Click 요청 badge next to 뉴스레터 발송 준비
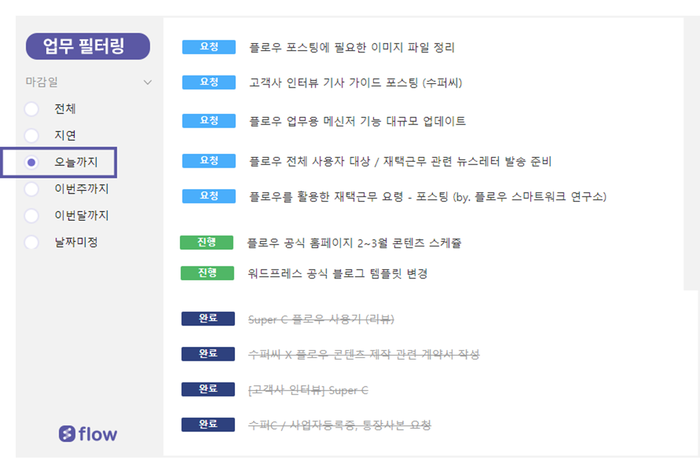The width and height of the screenshot is (700, 460). click(x=209, y=161)
